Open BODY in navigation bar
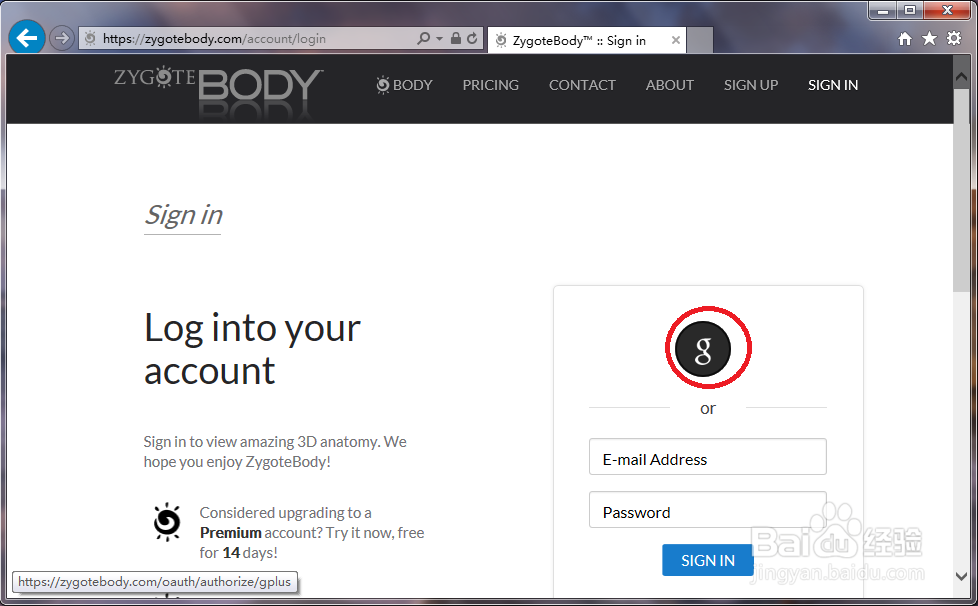Viewport: 978px width, 606px height. 404,85
